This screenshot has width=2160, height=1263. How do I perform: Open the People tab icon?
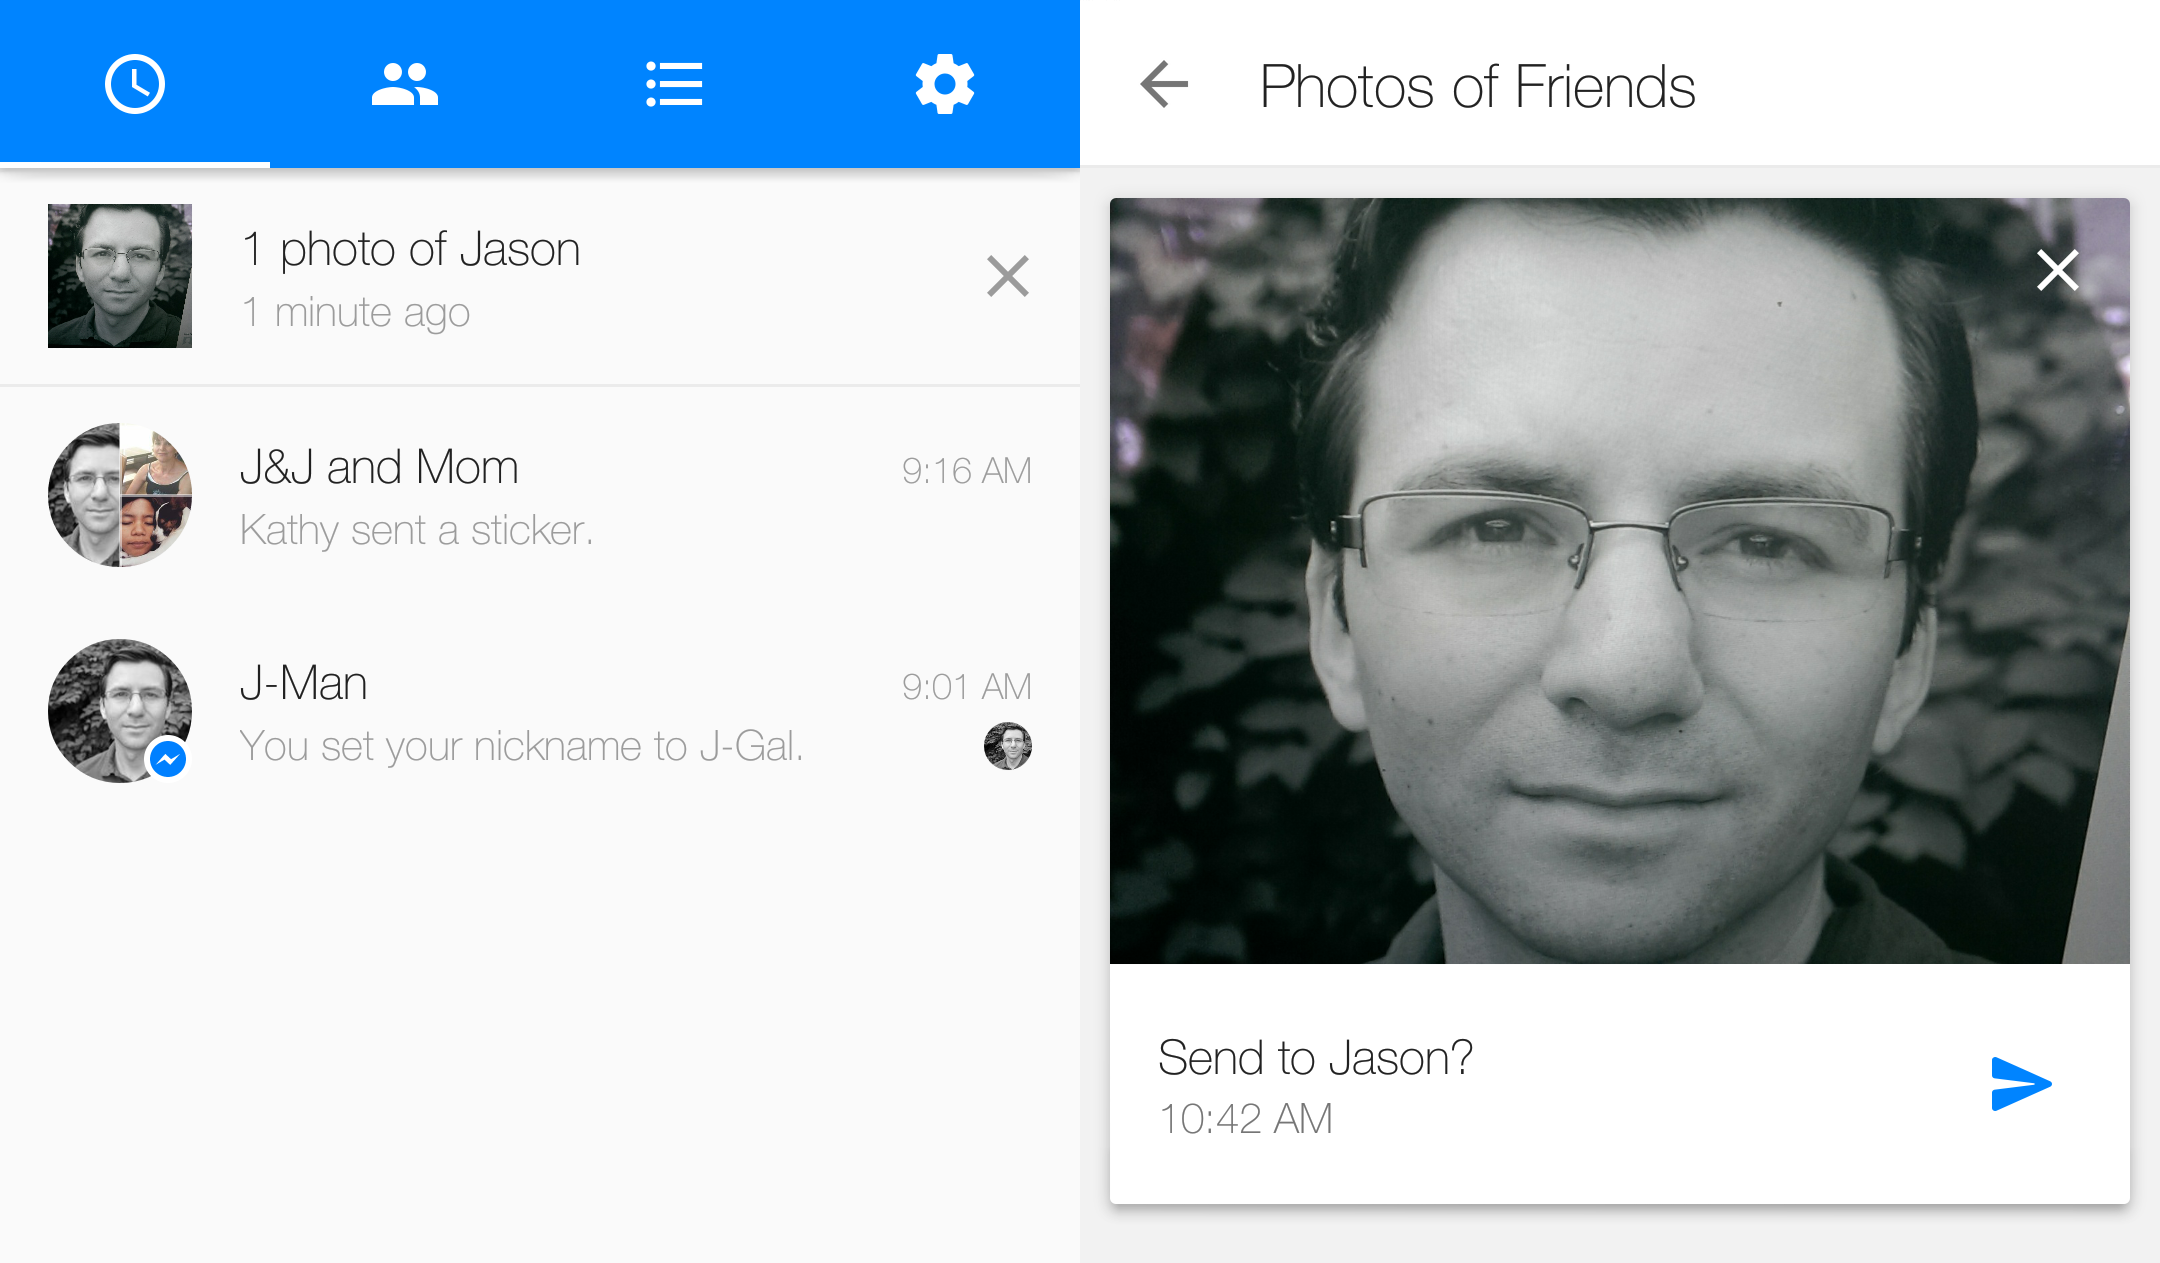tap(405, 83)
